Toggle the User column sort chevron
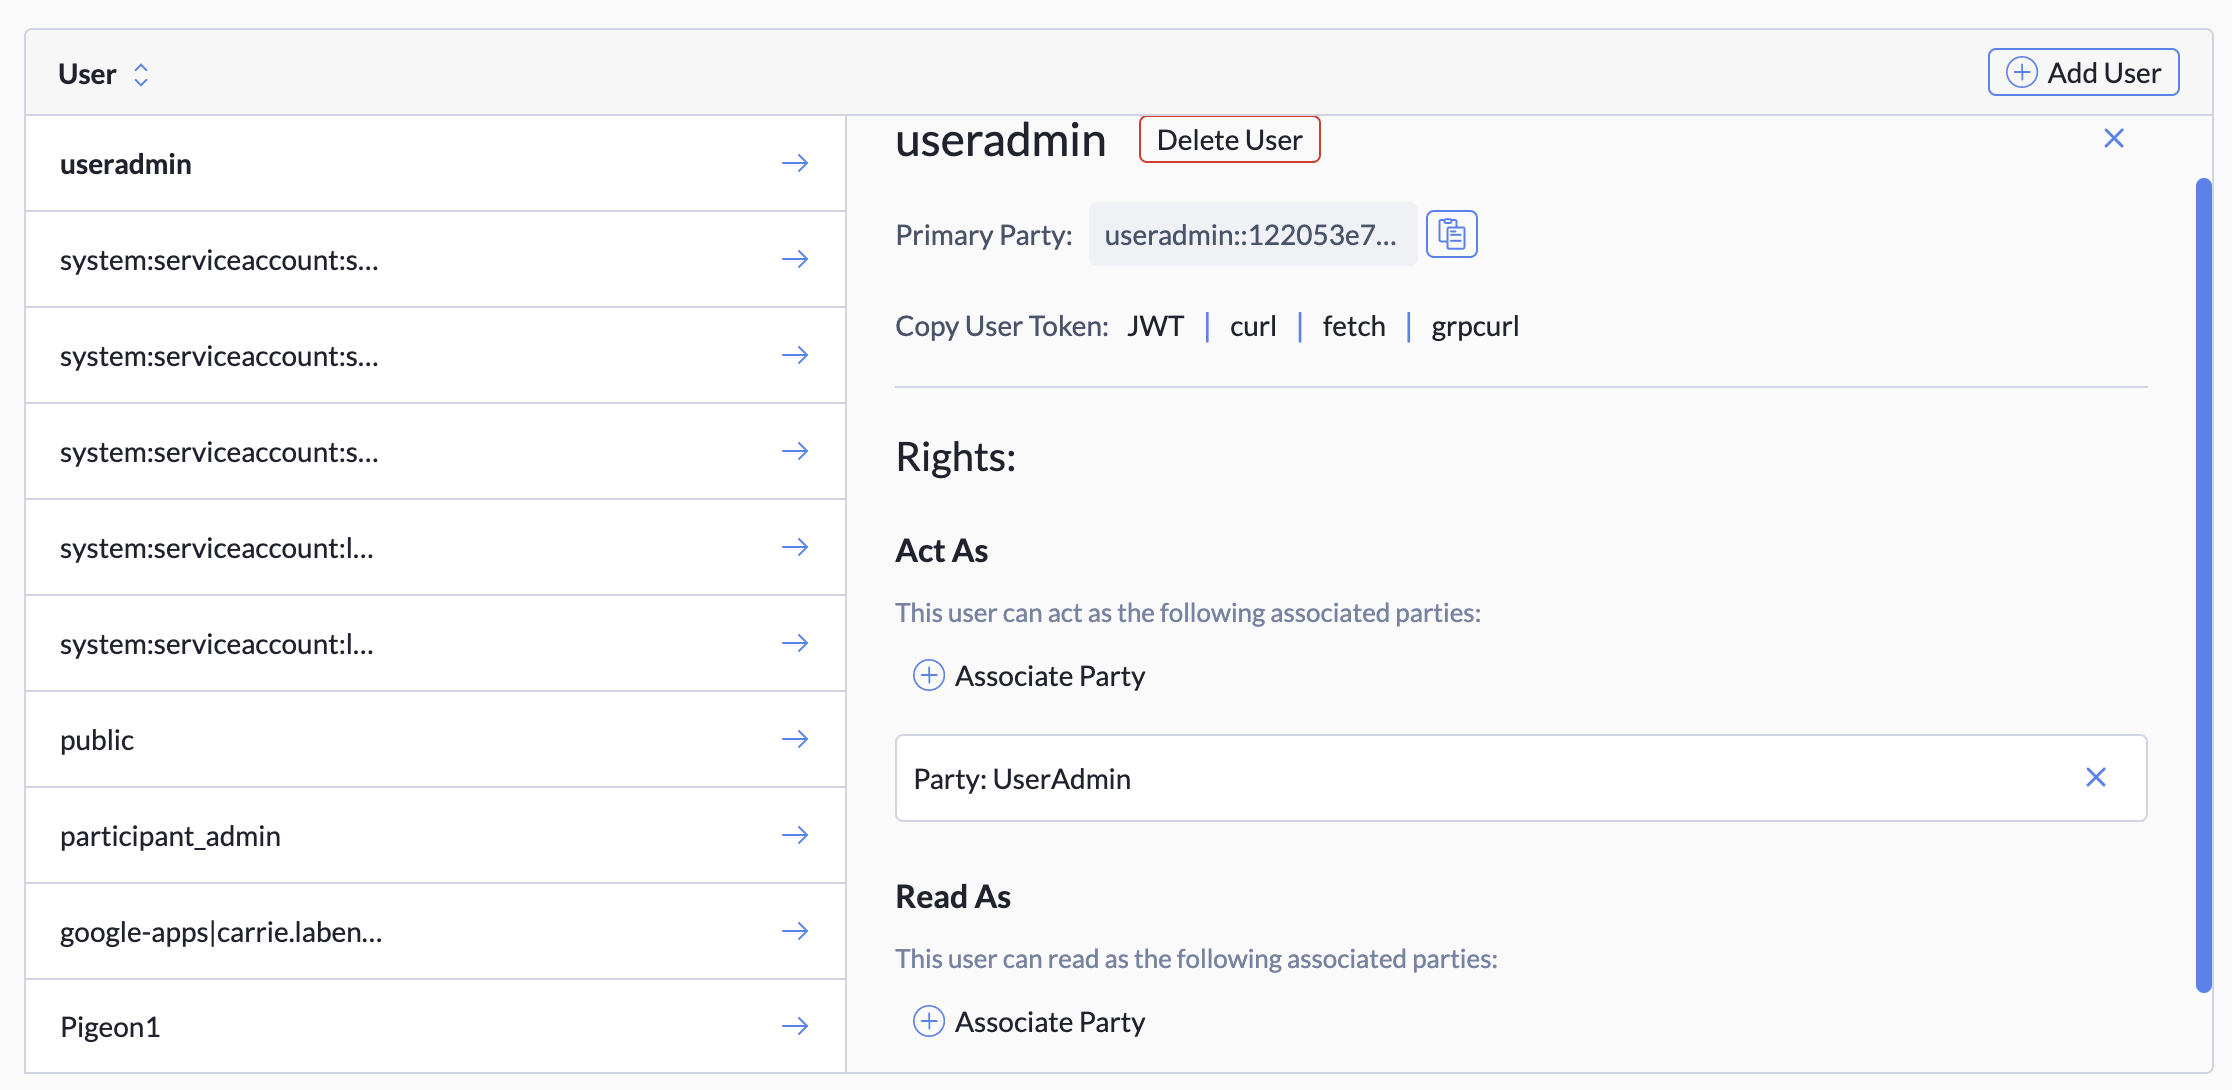2232x1090 pixels. pos(142,73)
